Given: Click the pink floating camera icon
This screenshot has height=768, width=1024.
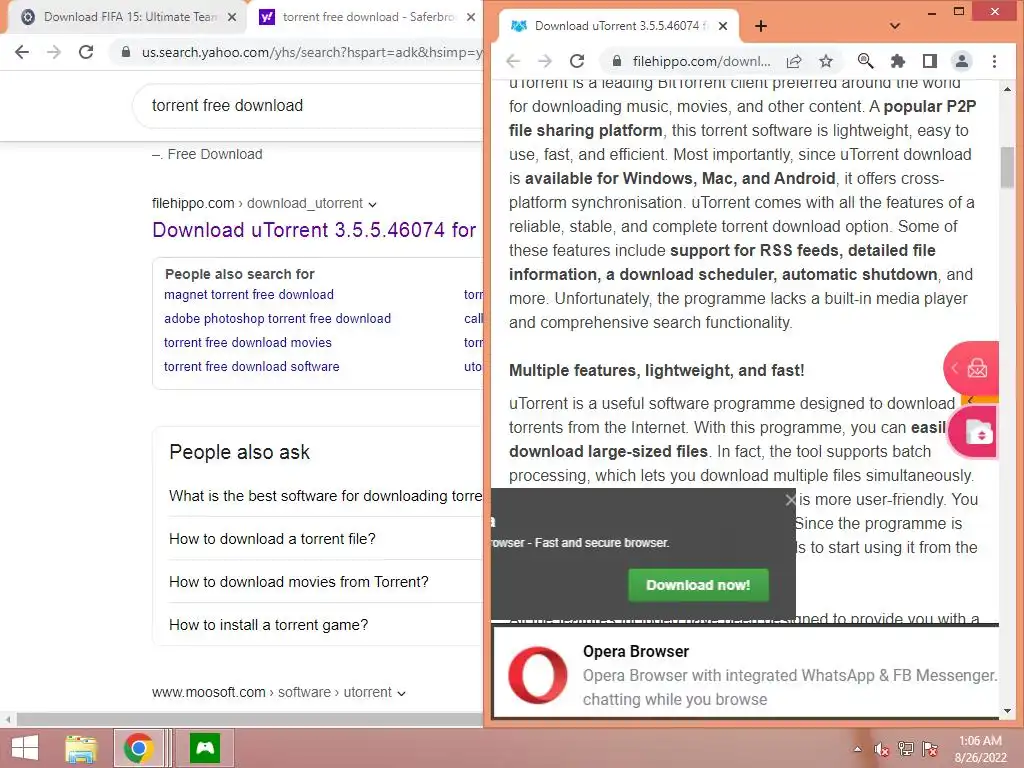Looking at the screenshot, I should 974,432.
